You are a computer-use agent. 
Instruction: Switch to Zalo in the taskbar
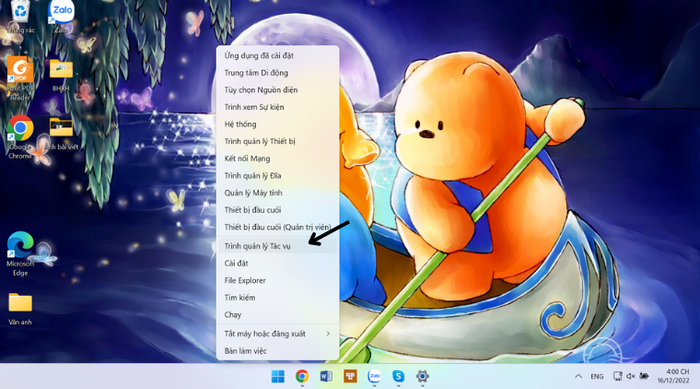[374, 376]
